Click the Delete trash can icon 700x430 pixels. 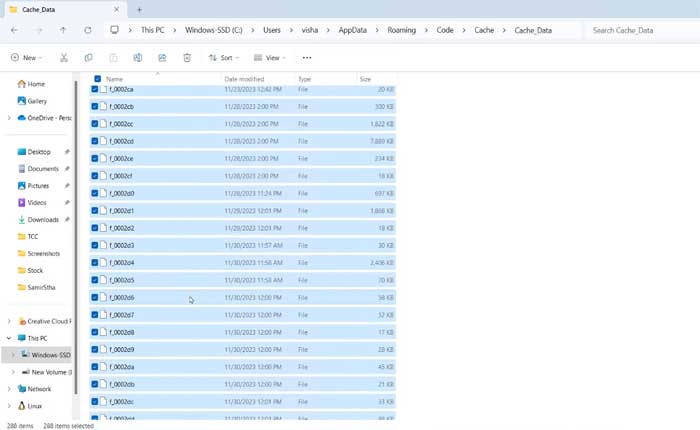pos(187,58)
